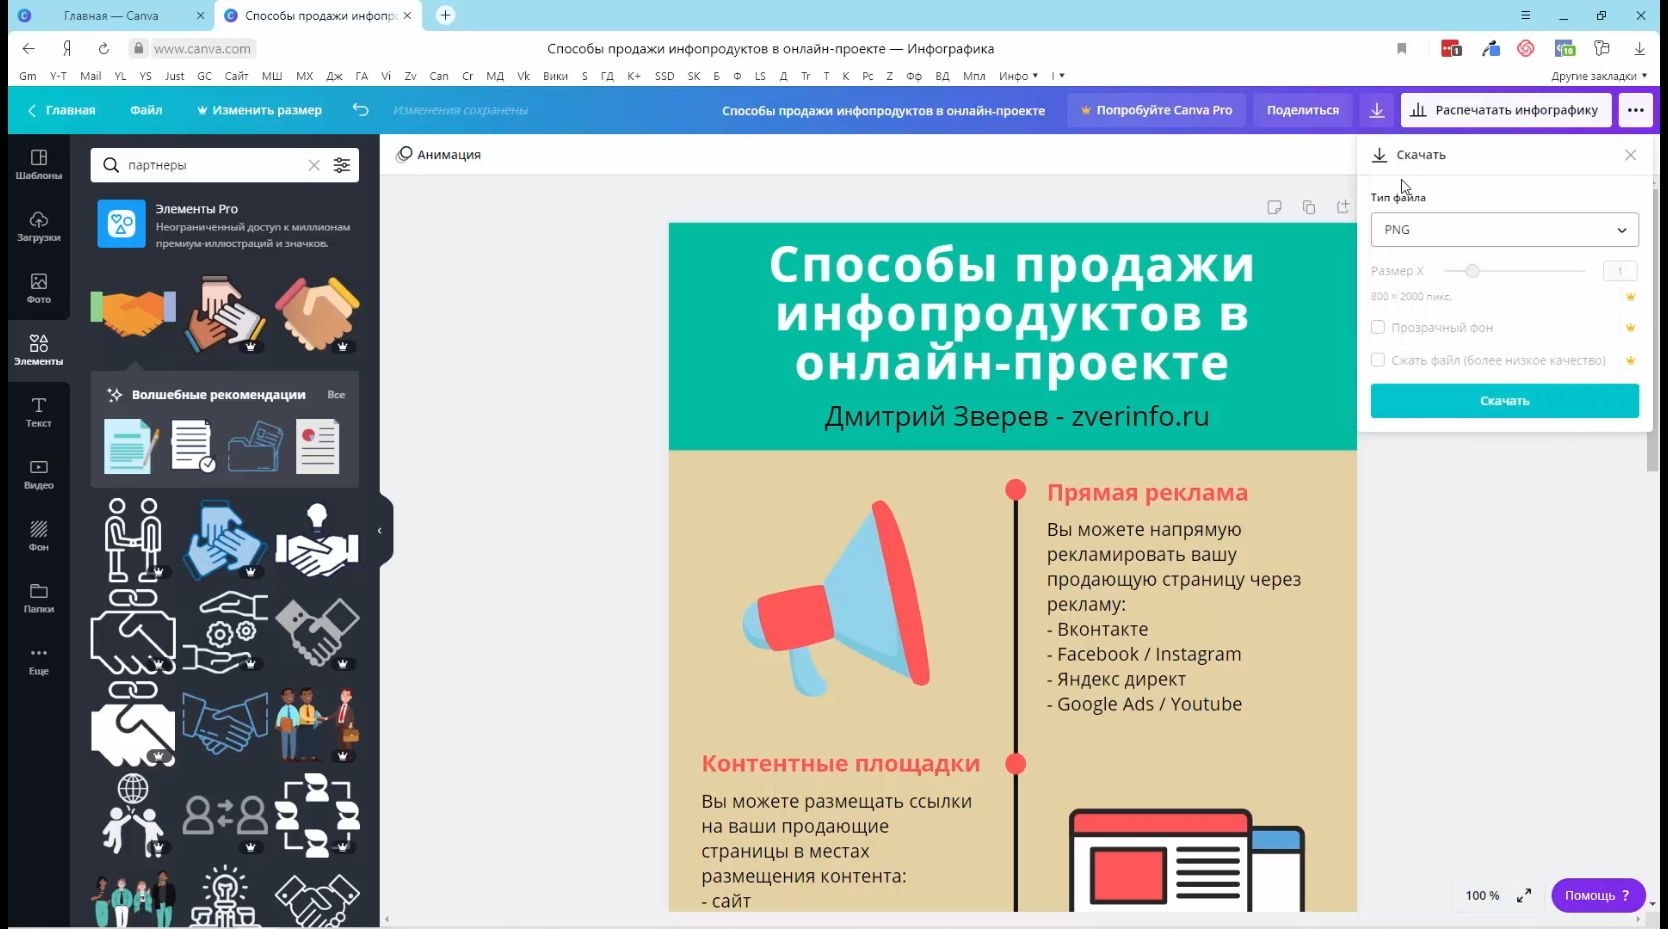Open the three-dots more menu in top bar
Viewport: 1668px width, 929px height.
1636,110
